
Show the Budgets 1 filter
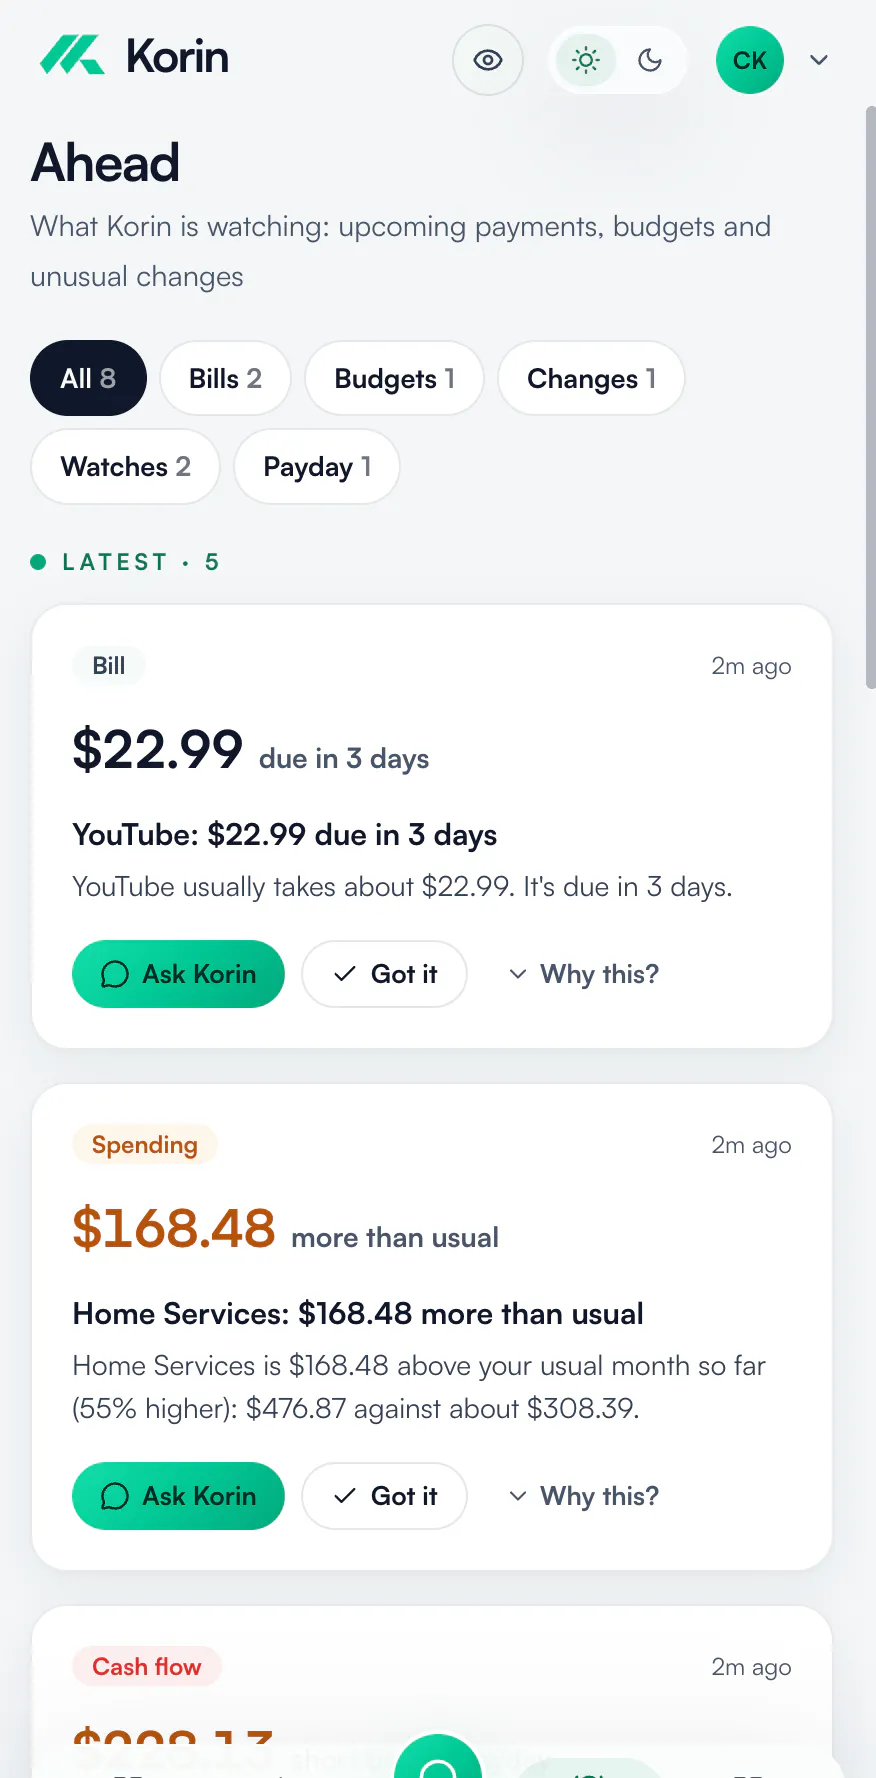point(394,378)
